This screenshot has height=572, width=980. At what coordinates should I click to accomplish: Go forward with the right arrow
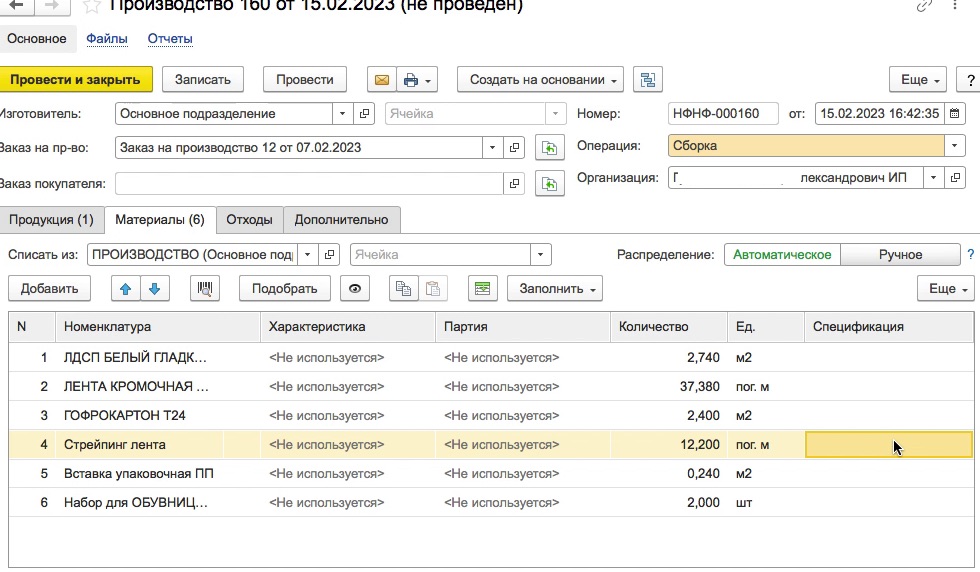tap(52, 6)
